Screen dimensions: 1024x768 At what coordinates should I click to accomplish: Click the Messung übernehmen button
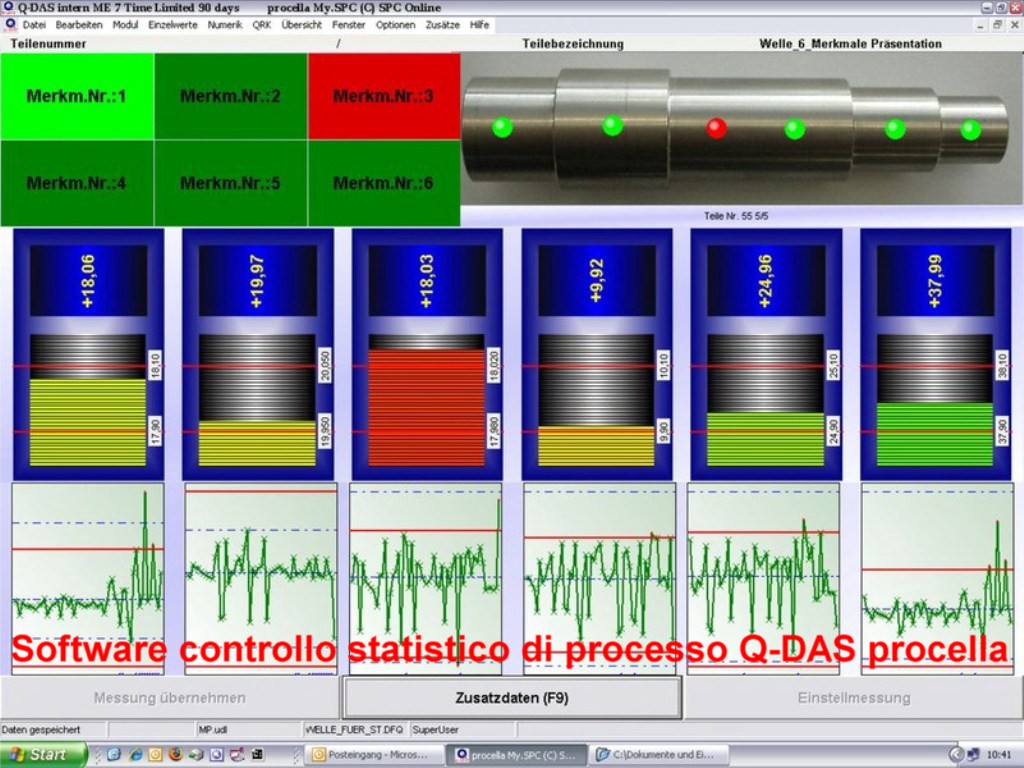click(x=170, y=698)
